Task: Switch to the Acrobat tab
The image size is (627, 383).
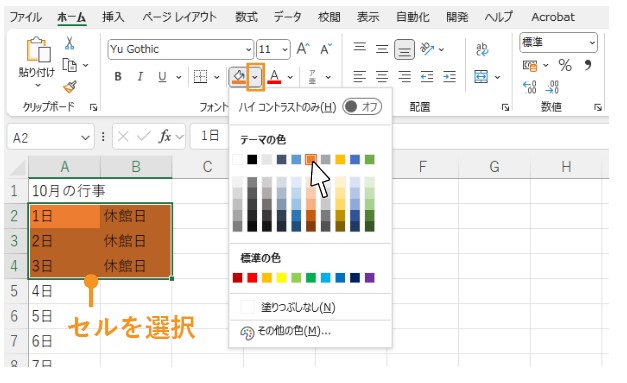Action: (553, 17)
